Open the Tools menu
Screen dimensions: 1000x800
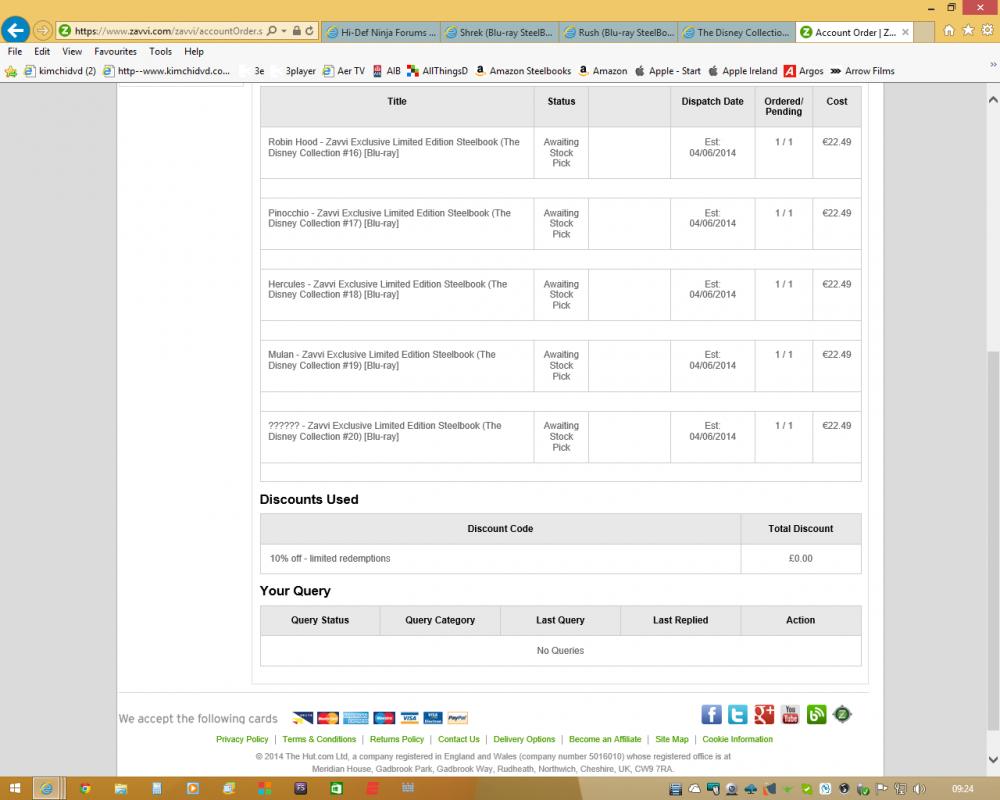(161, 52)
